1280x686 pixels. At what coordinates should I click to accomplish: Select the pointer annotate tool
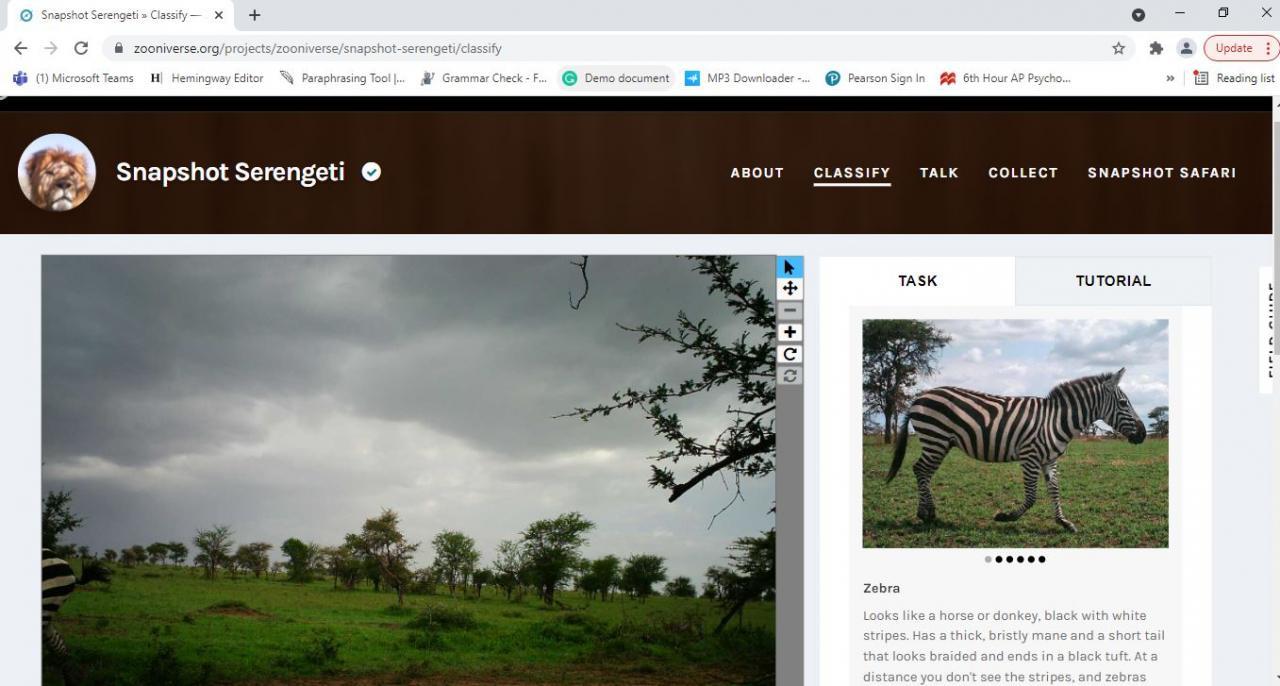coord(790,267)
